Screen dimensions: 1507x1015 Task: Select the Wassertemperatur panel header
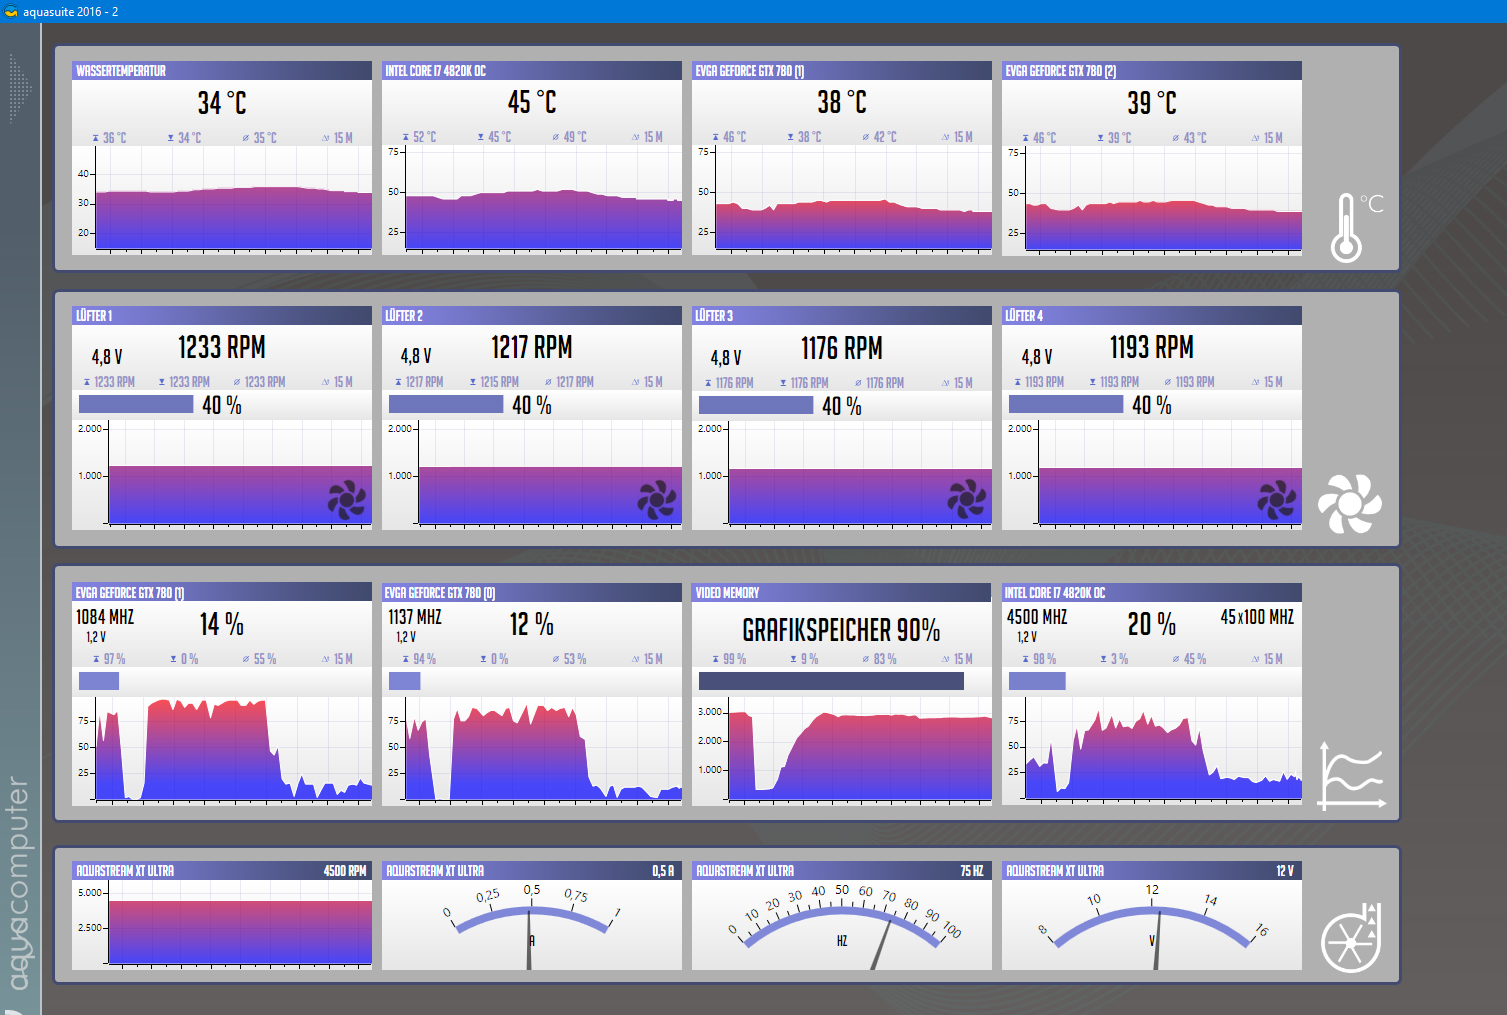coord(222,71)
